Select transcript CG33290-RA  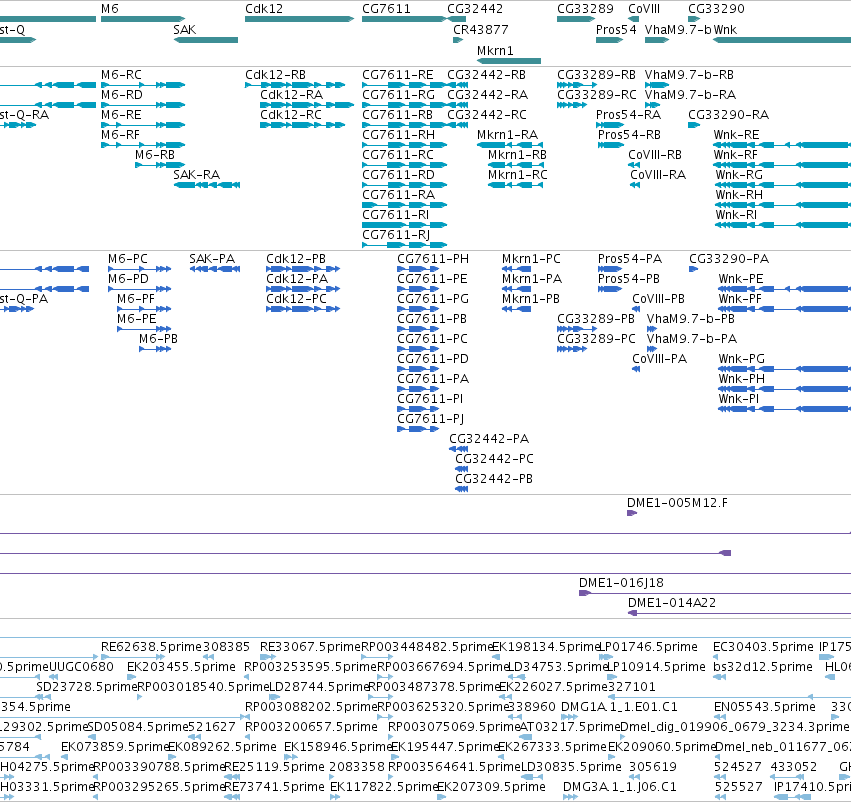point(694,125)
